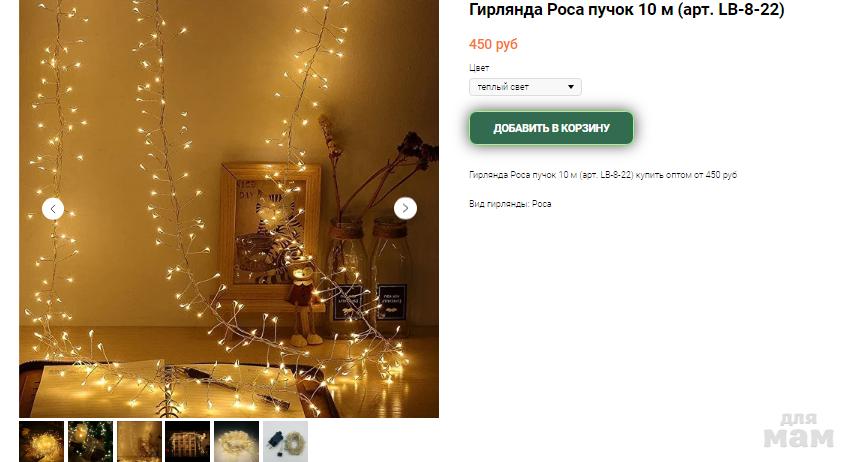Open the 'теплый свет' color dropdown
849x462 pixels.
pos(525,87)
